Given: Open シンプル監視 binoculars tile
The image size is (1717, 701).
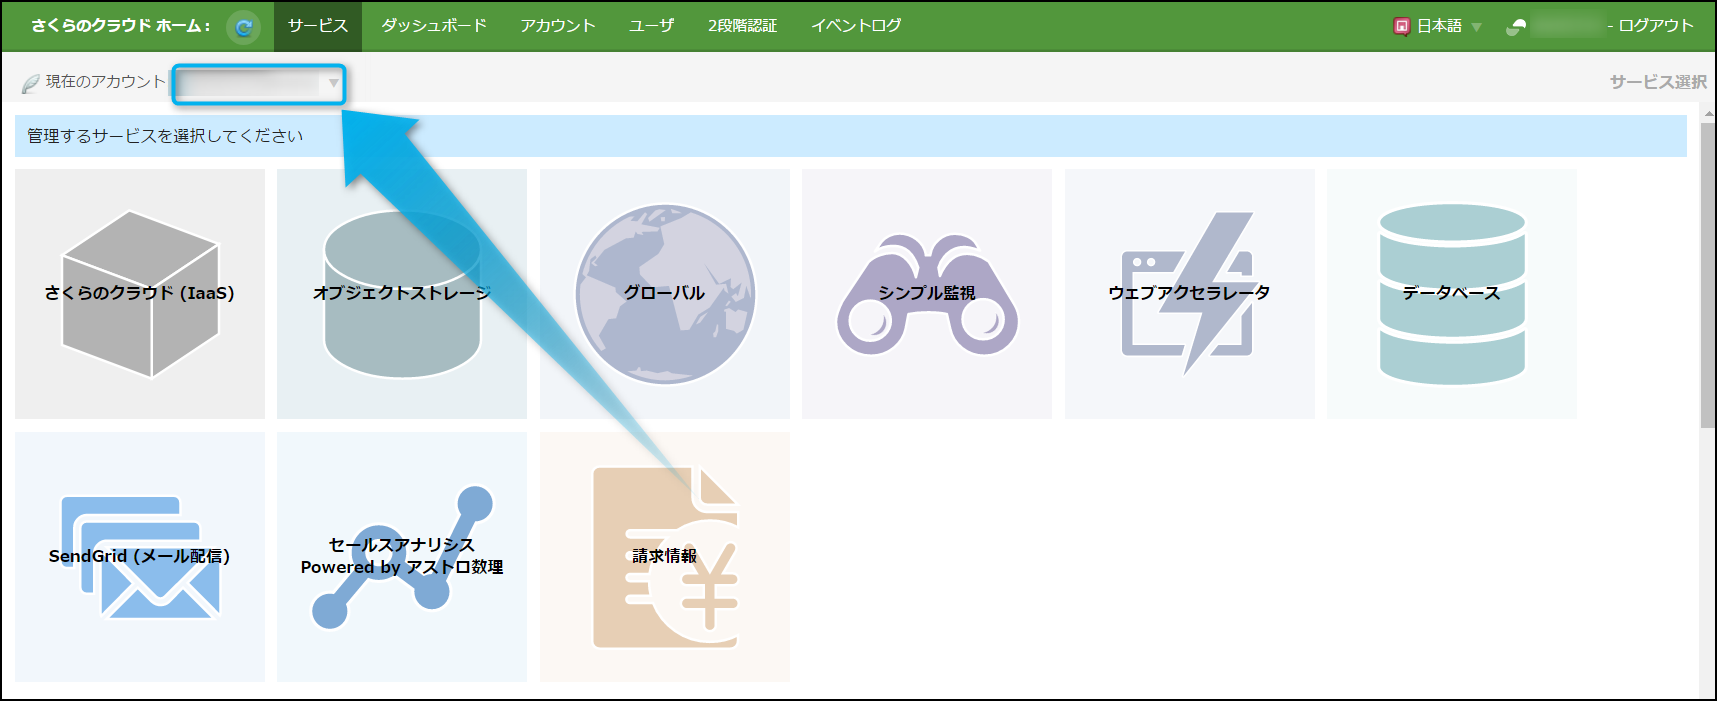Looking at the screenshot, I should tap(927, 294).
